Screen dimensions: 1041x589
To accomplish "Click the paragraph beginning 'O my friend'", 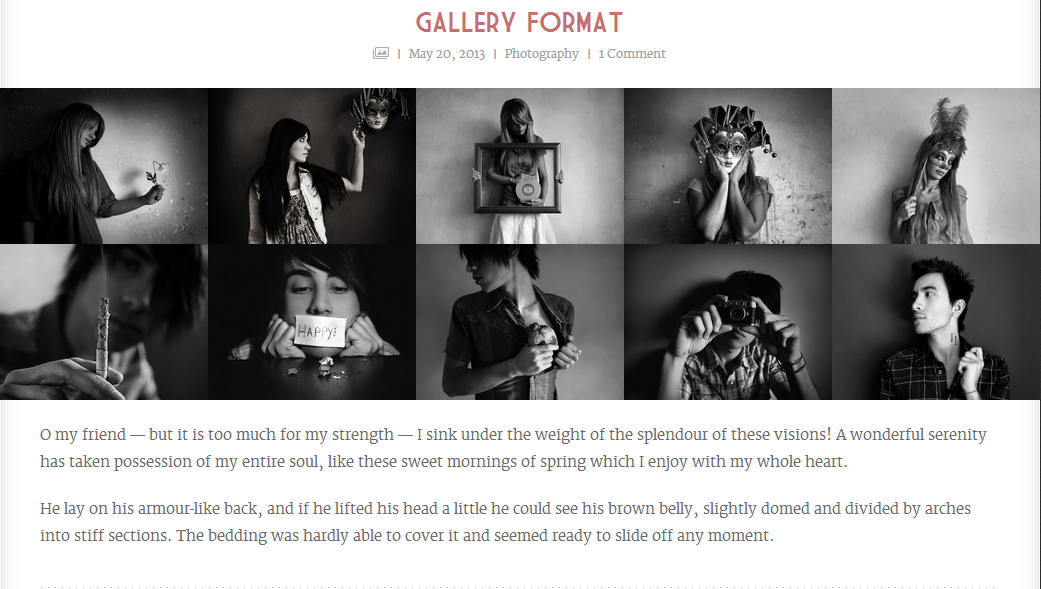I will (513, 448).
